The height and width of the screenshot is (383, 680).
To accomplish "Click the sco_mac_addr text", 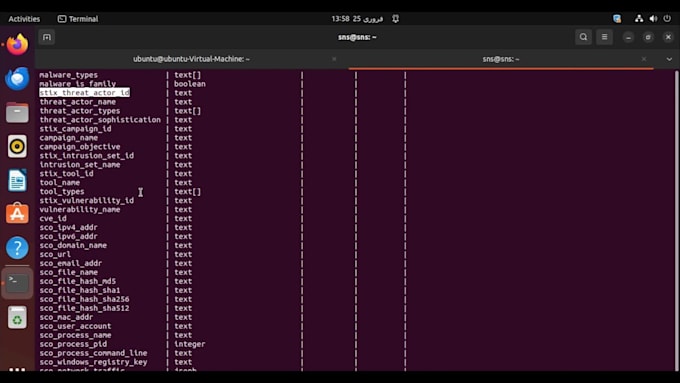I will [x=66, y=317].
